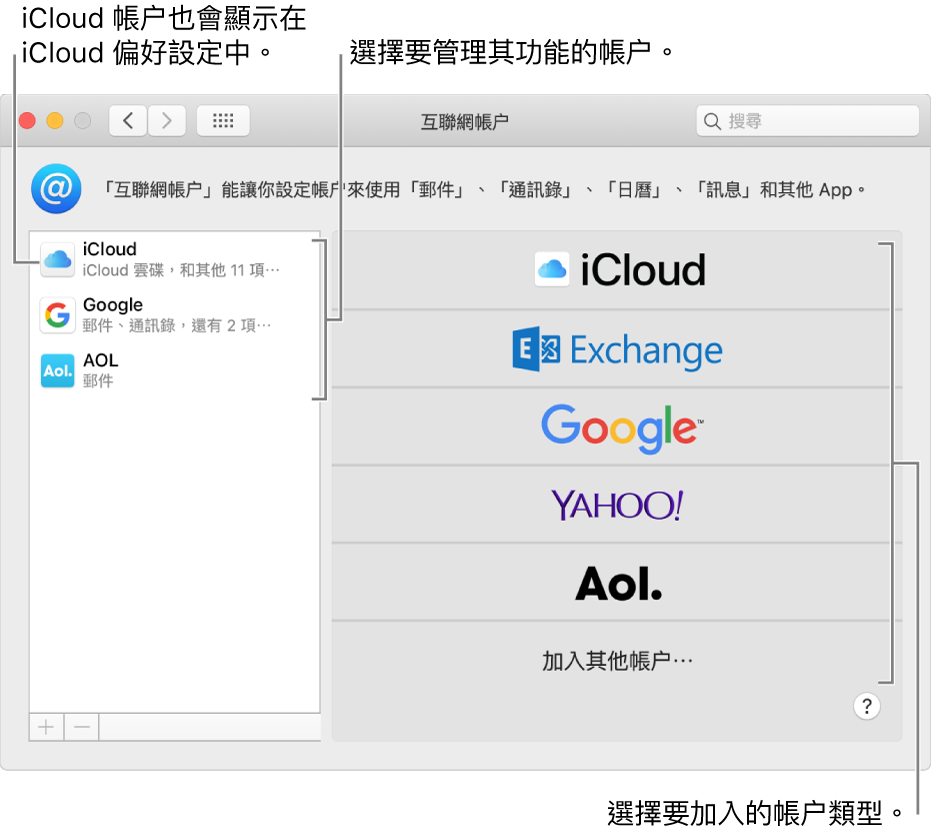Click the Aol. icon in account list
931x830 pixels.
tap(58, 370)
